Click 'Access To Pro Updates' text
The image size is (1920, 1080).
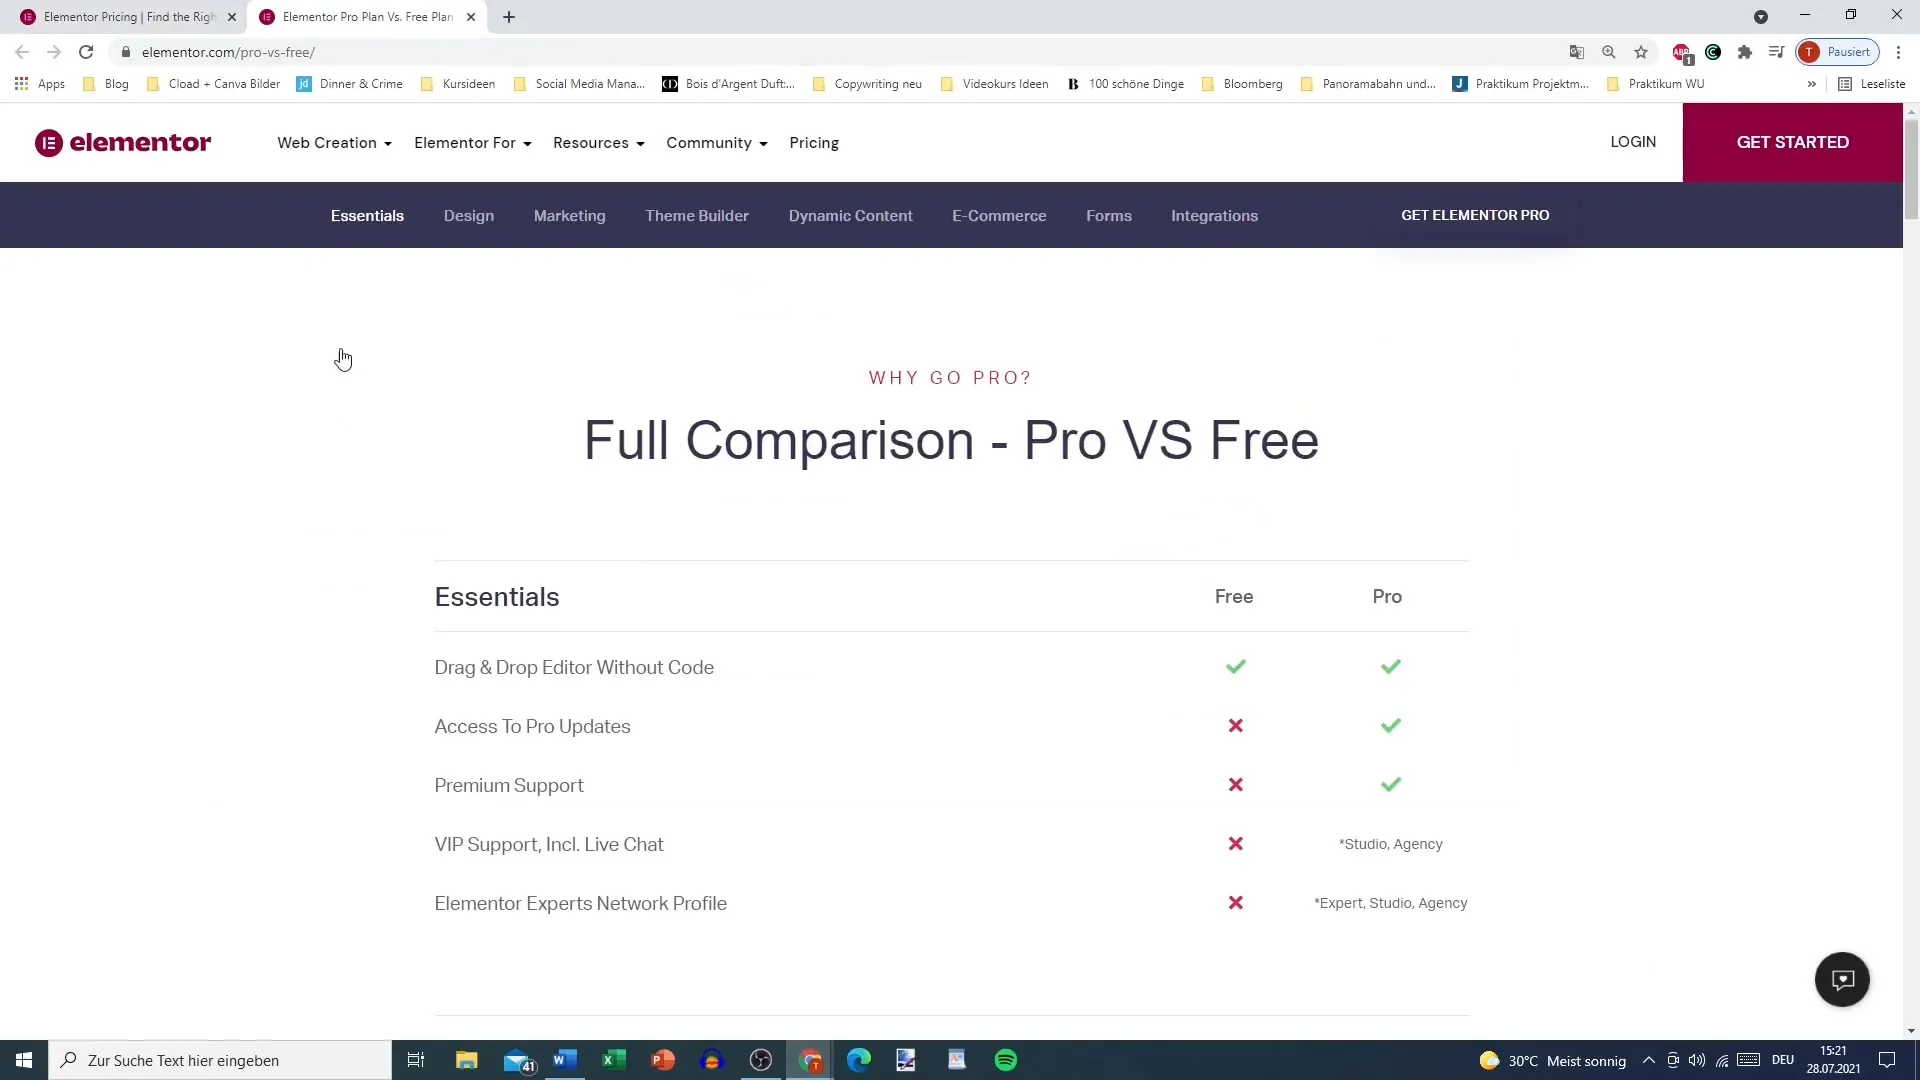(532, 726)
